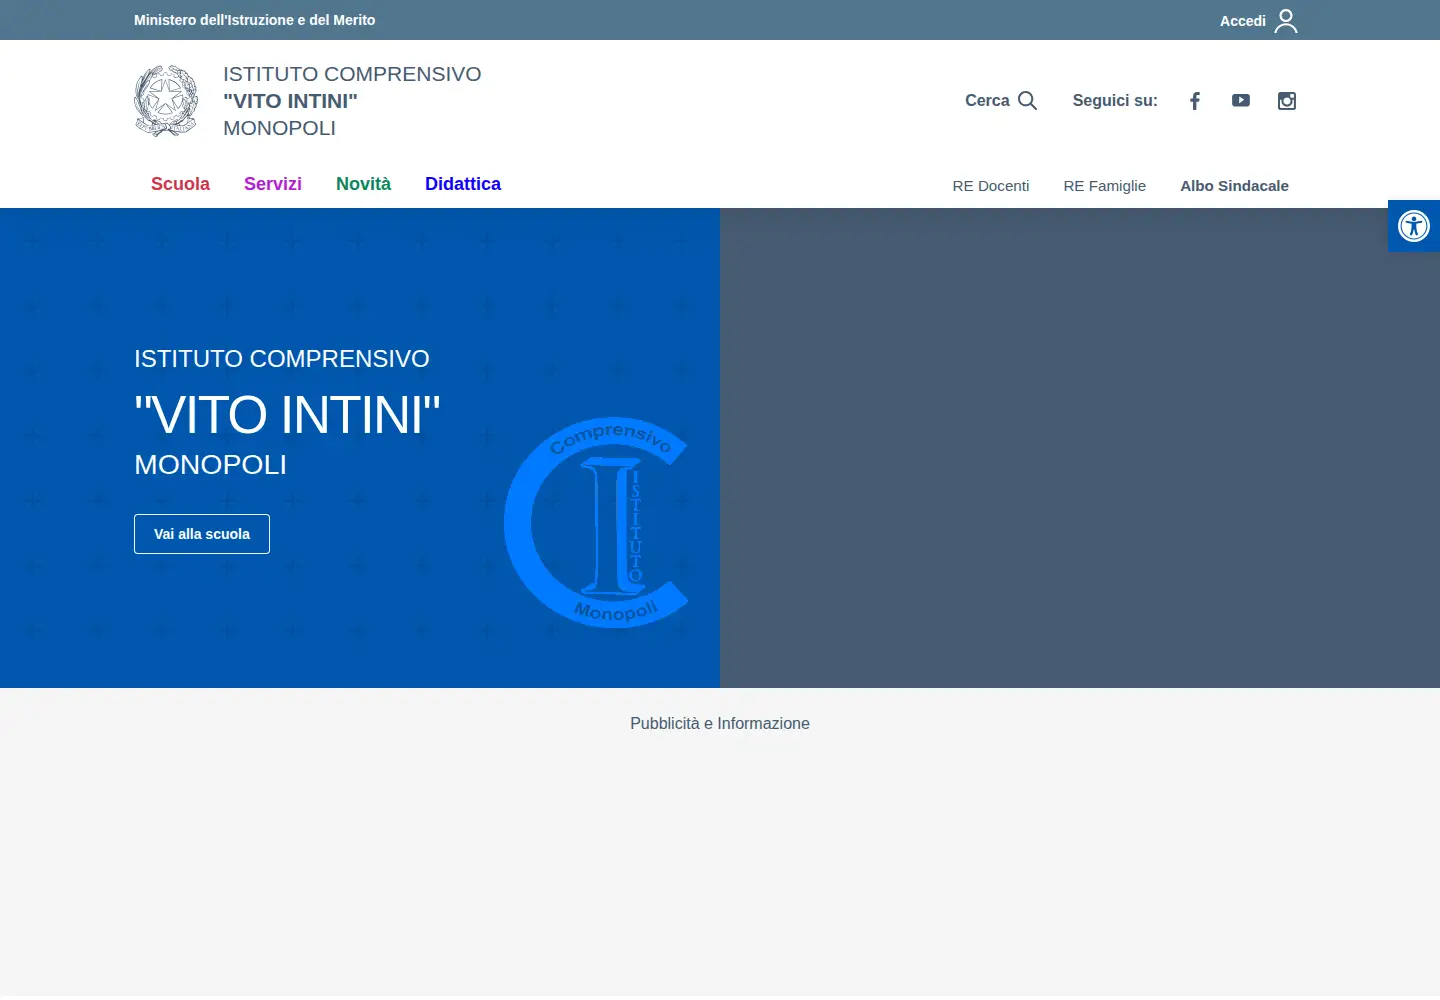Click the hero MONOPOLI text

(211, 465)
